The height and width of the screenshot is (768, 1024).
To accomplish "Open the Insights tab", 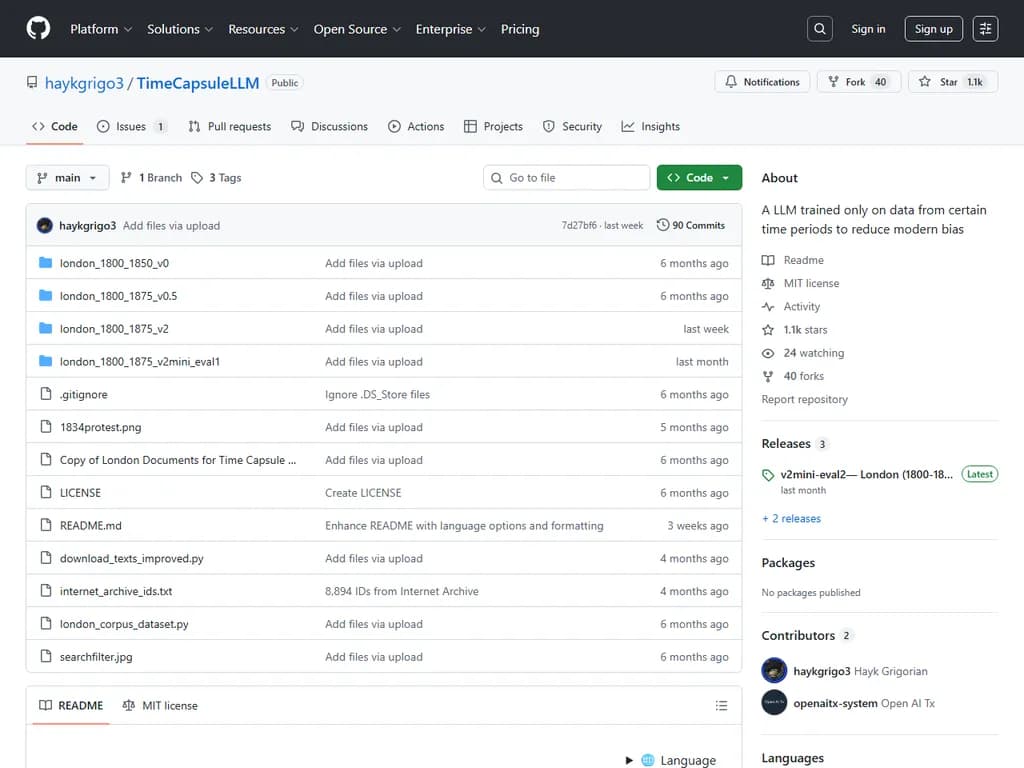I will 650,127.
